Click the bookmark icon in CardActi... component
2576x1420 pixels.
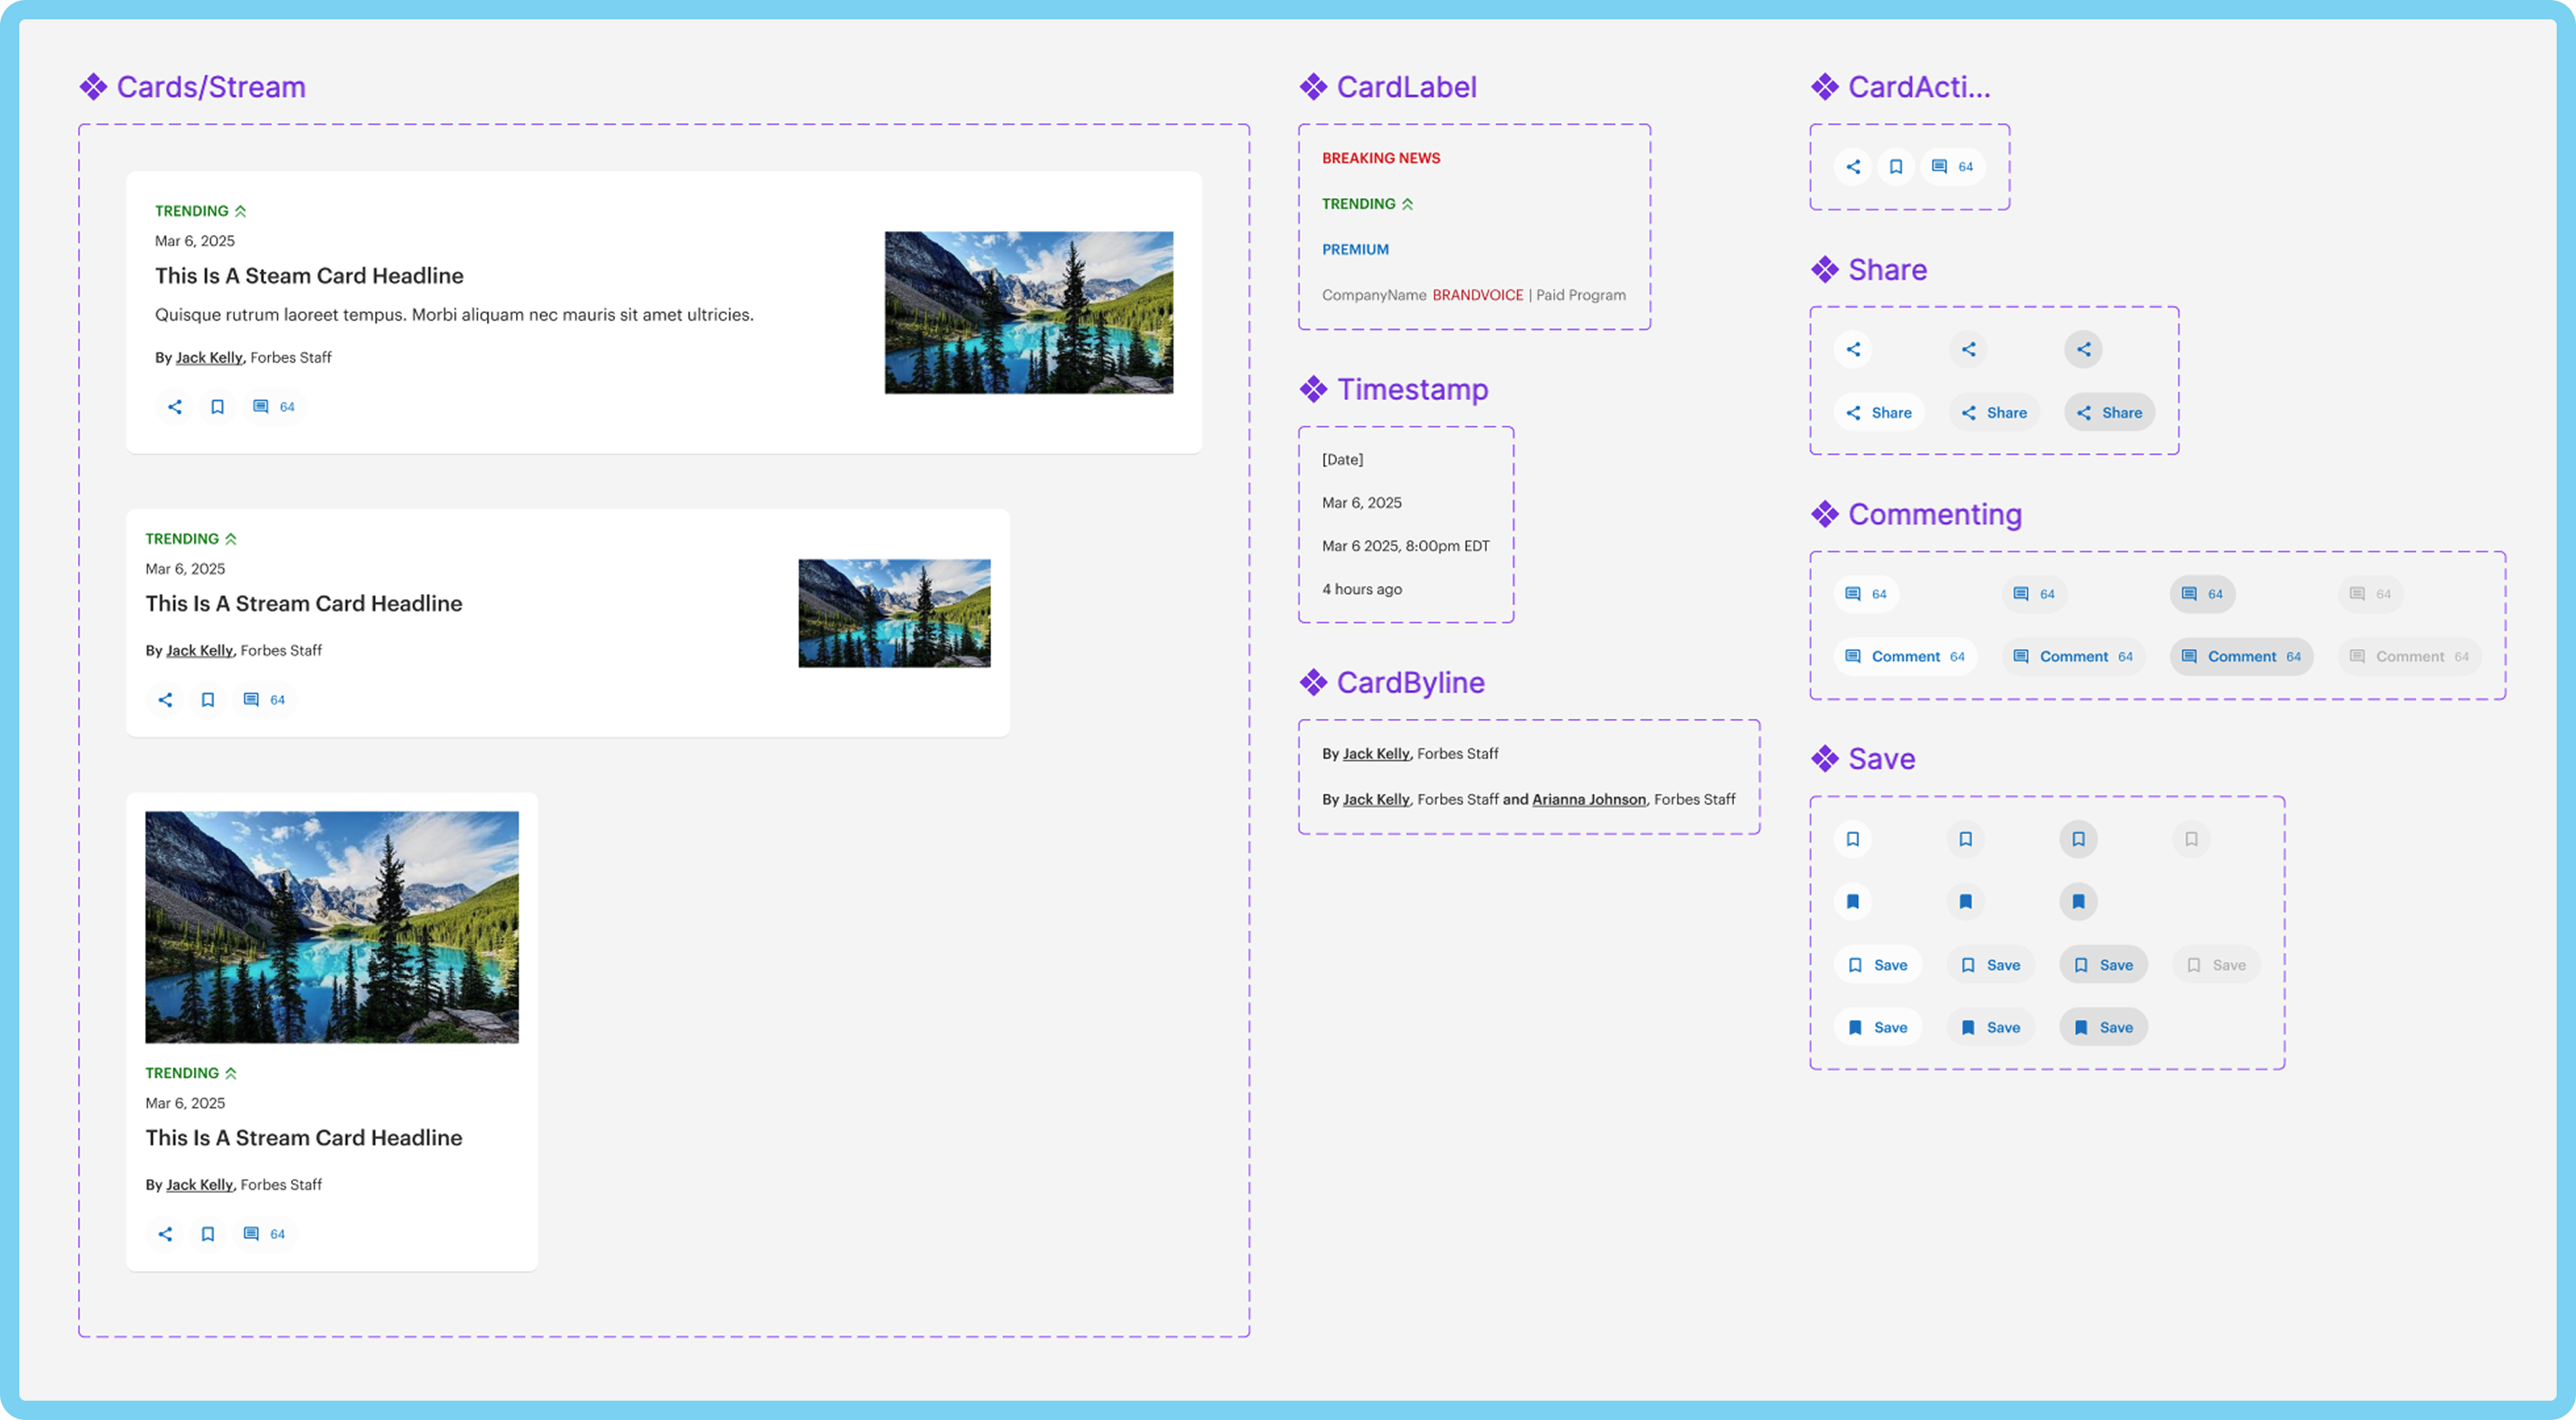1894,164
